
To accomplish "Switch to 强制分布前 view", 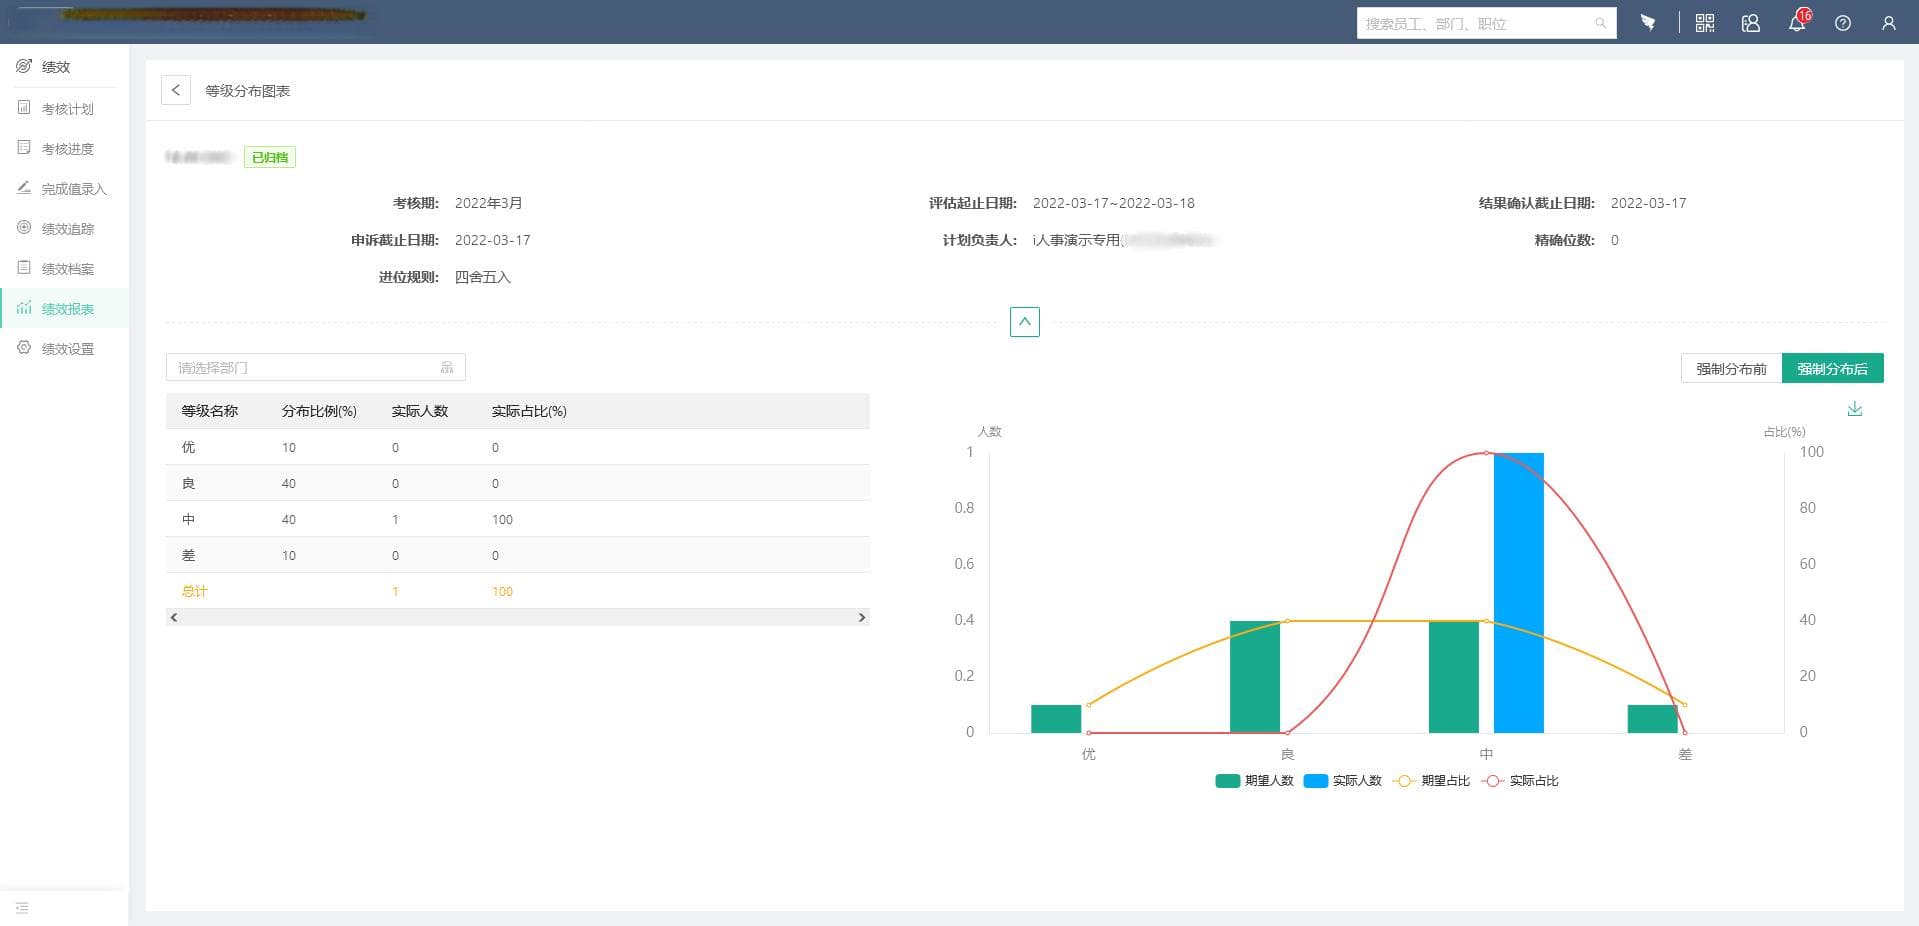I will (x=1731, y=369).
